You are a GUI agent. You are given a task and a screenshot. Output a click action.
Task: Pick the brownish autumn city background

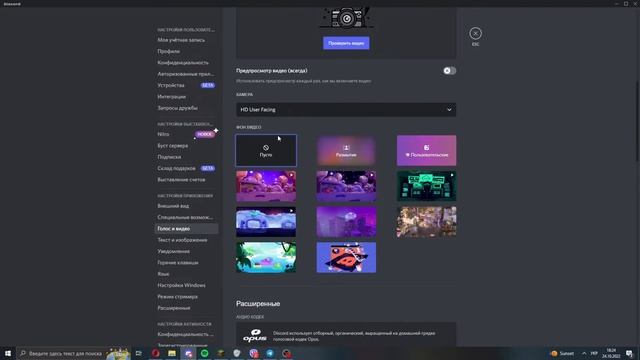pyautogui.click(x=427, y=222)
